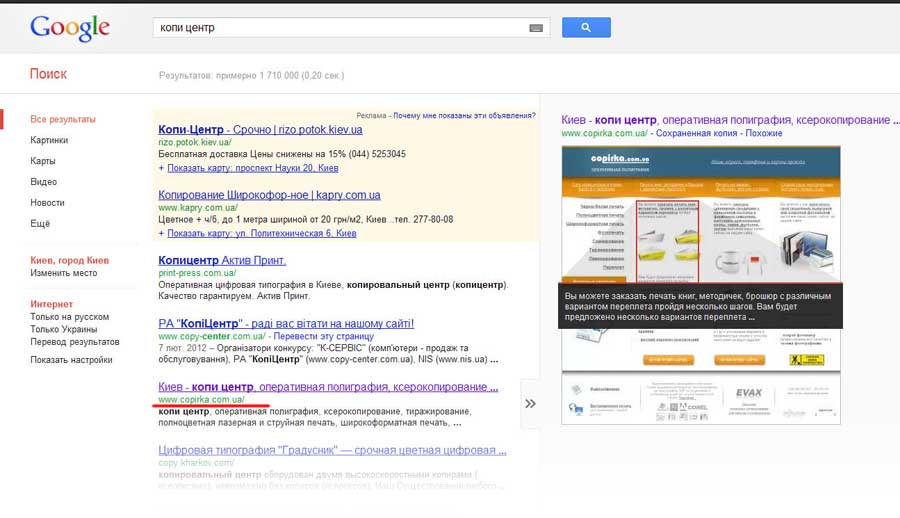This screenshot has width=900, height=518.
Task: Click the green URL 'www.kapry.com.ua/'
Action: click(197, 208)
